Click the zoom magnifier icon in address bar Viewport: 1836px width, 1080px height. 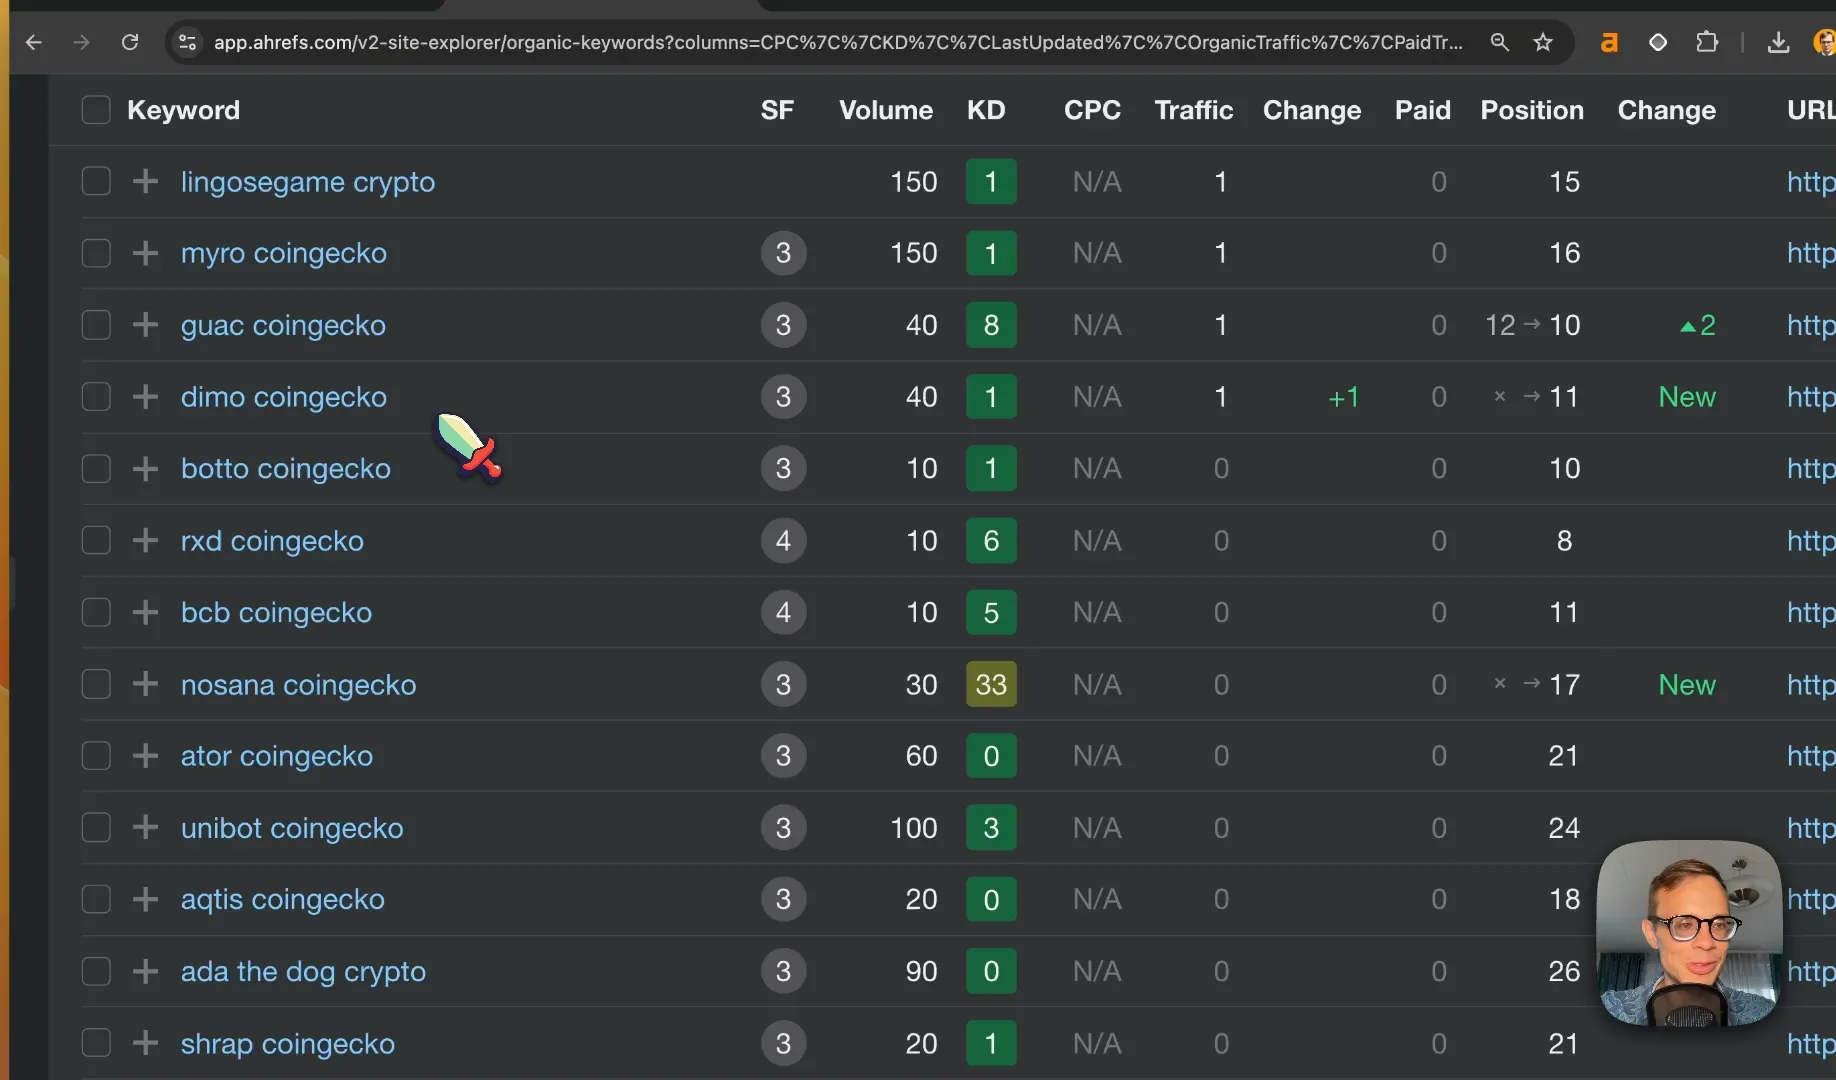click(x=1499, y=42)
